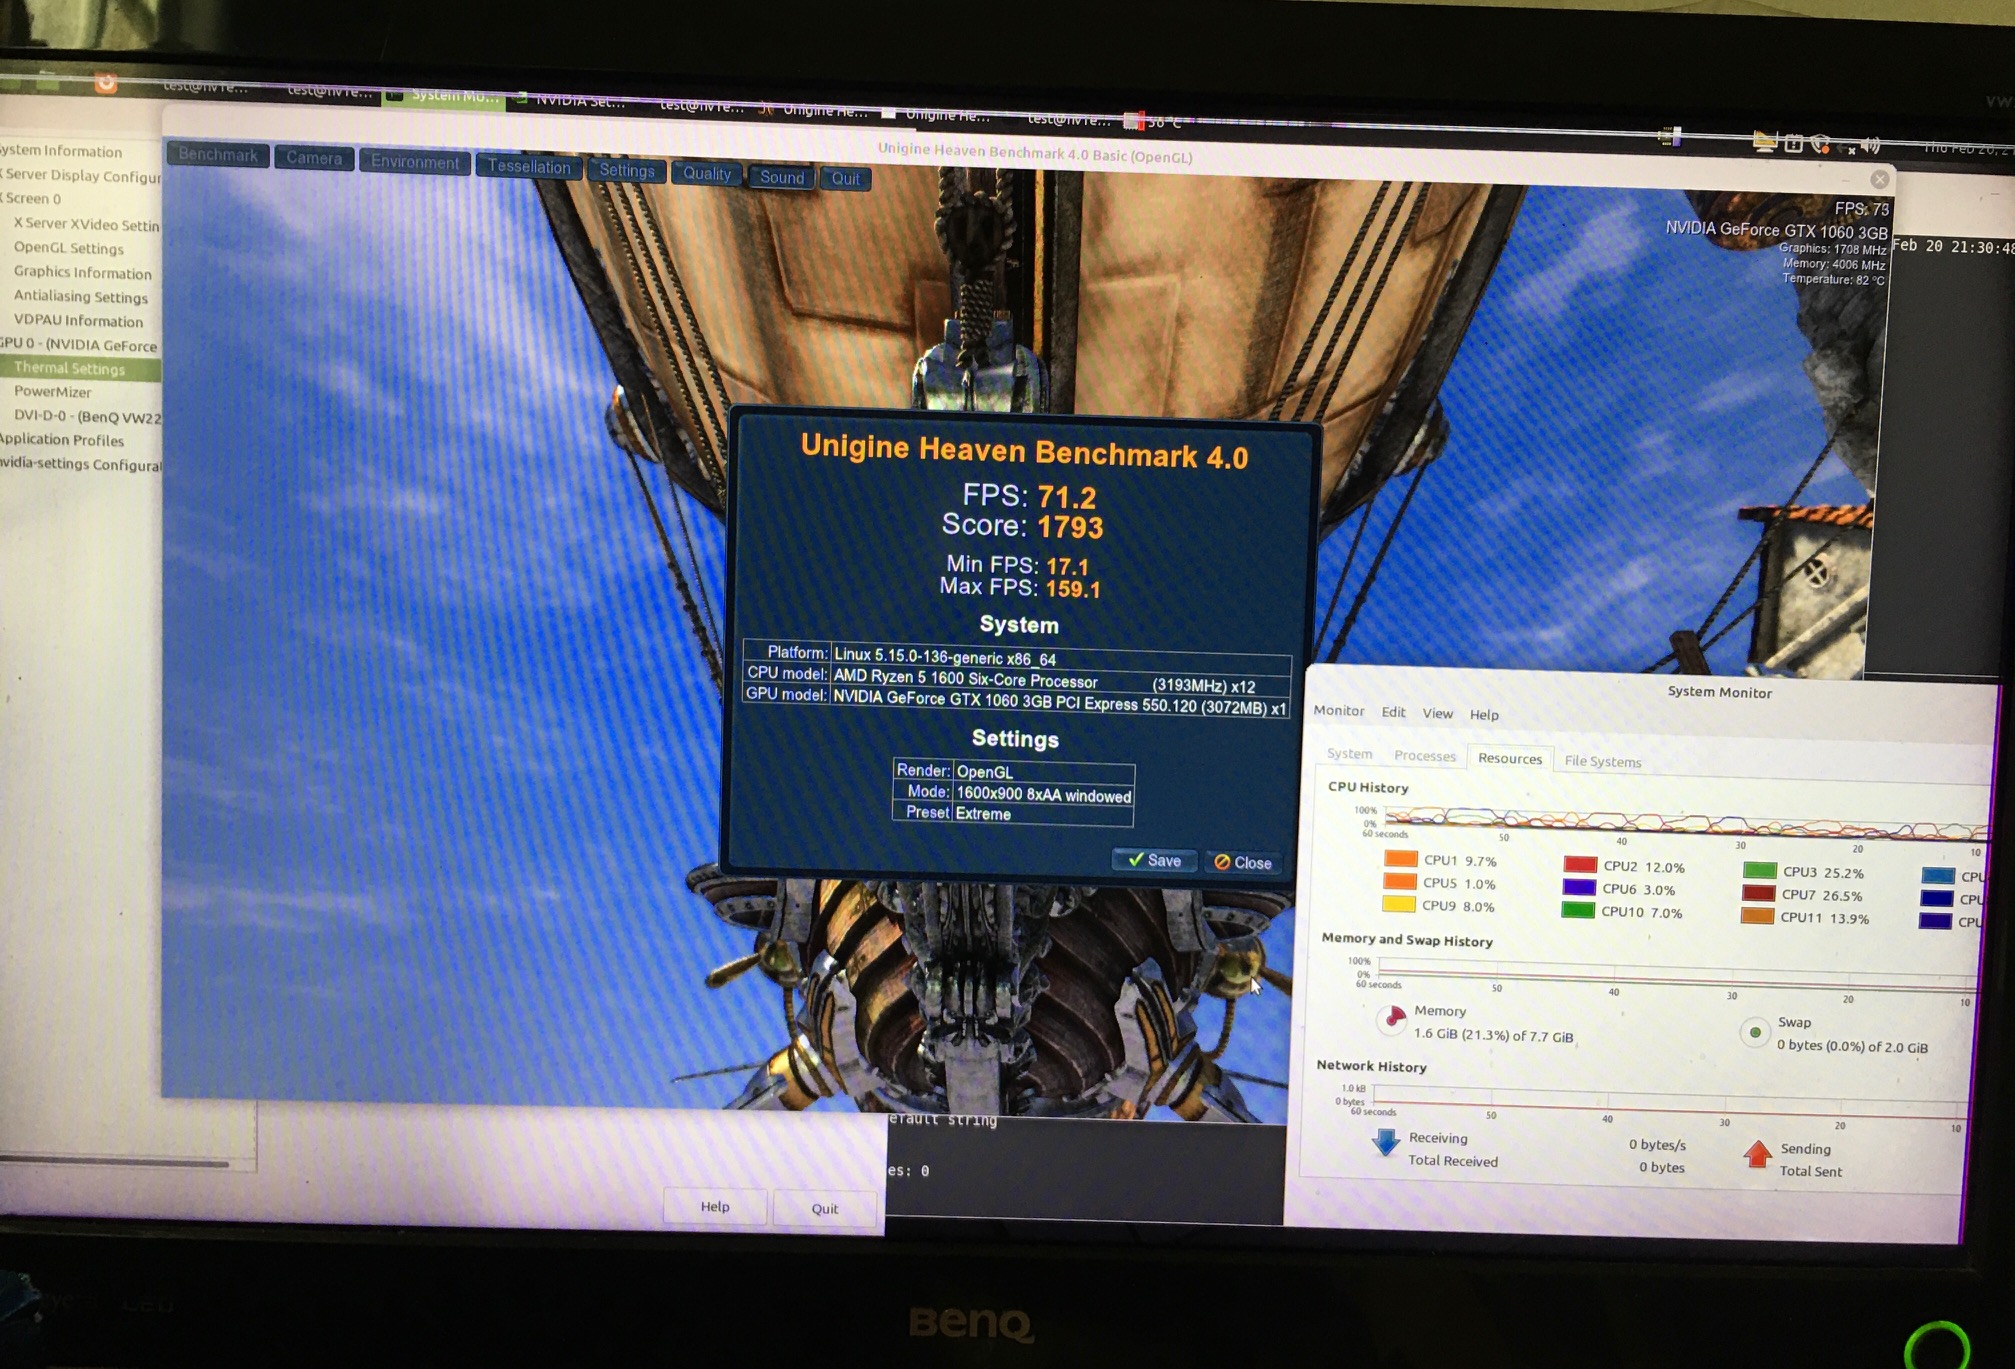Click the '1600x900 8xAA windowed' mode value
This screenshot has height=1369, width=2015.
pos(1044,795)
